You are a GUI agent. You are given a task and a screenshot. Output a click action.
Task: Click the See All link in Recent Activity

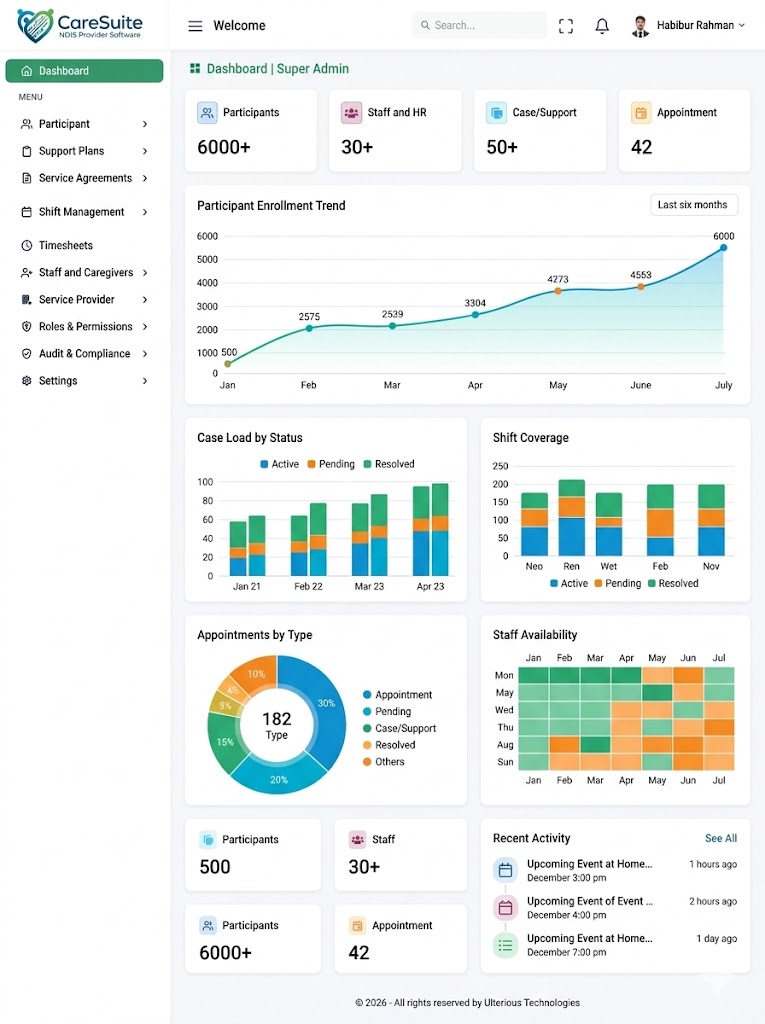(x=721, y=839)
